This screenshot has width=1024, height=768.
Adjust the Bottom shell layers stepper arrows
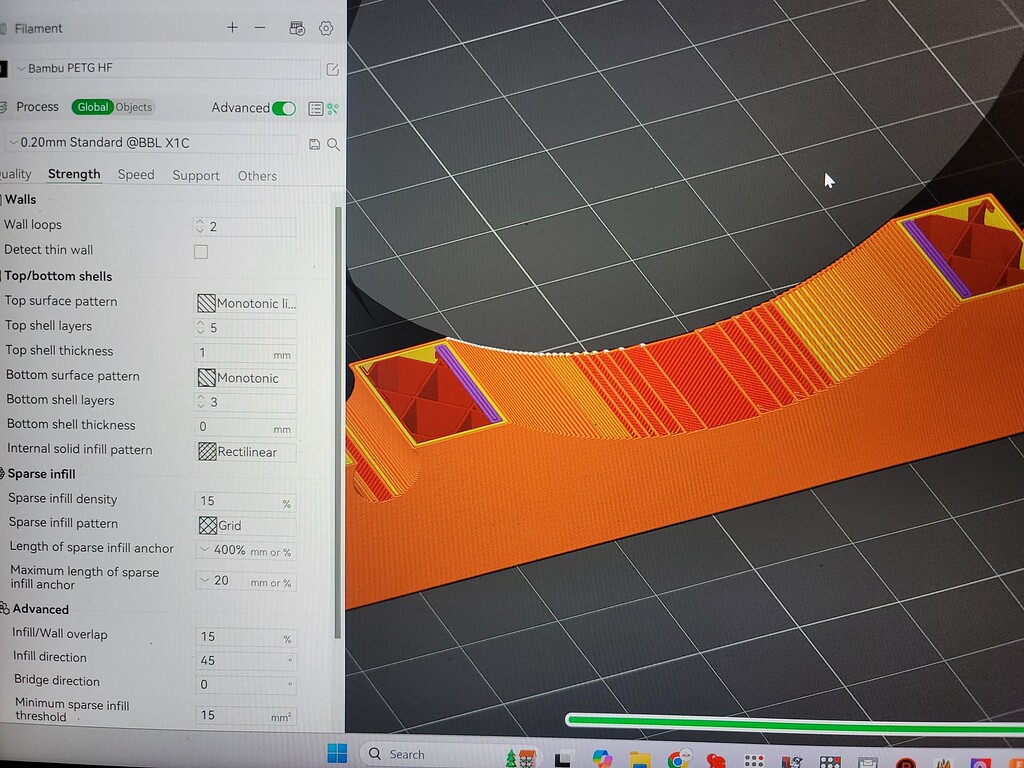click(200, 402)
